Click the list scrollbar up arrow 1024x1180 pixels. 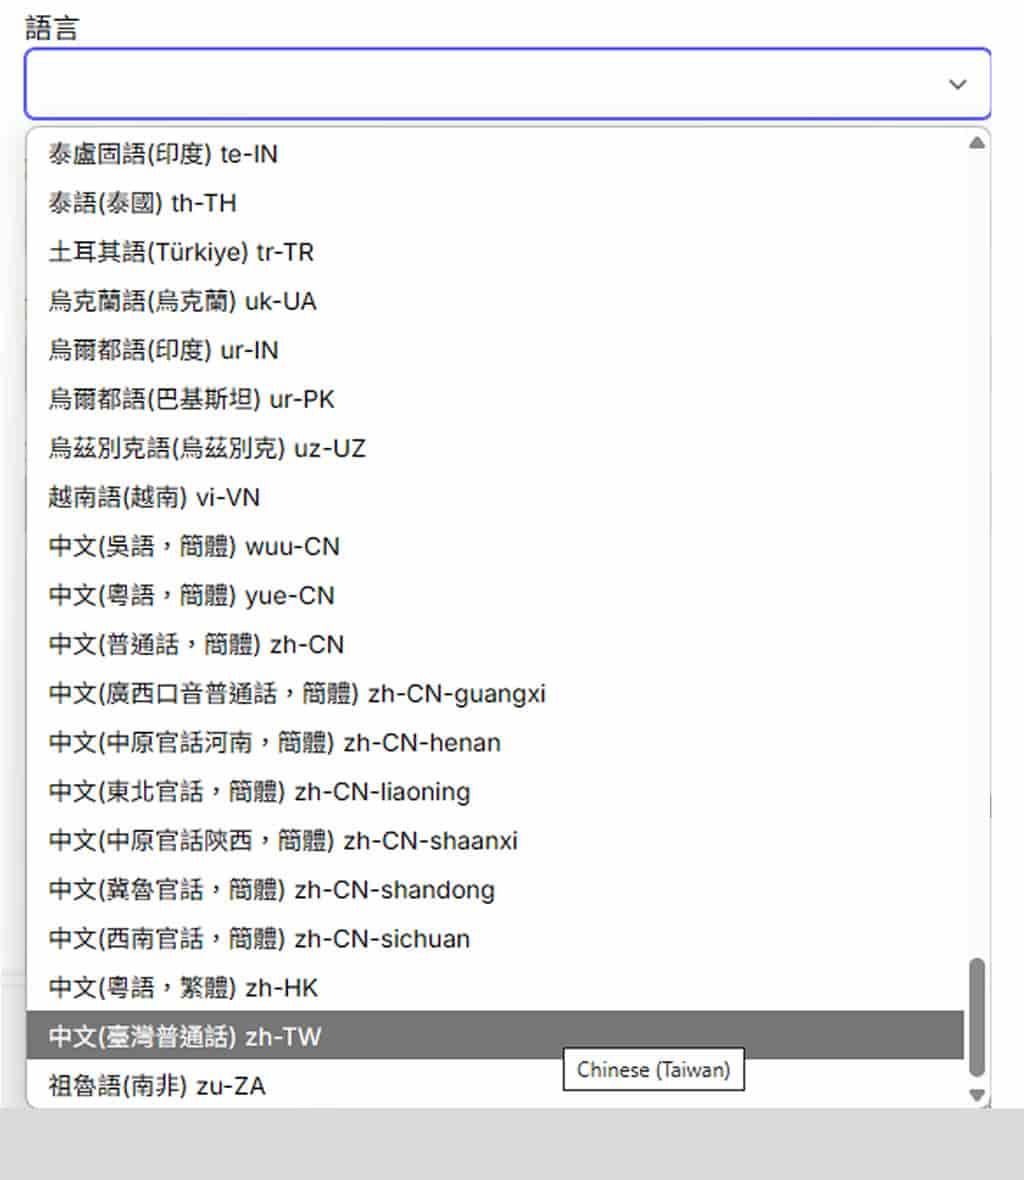[x=977, y=142]
